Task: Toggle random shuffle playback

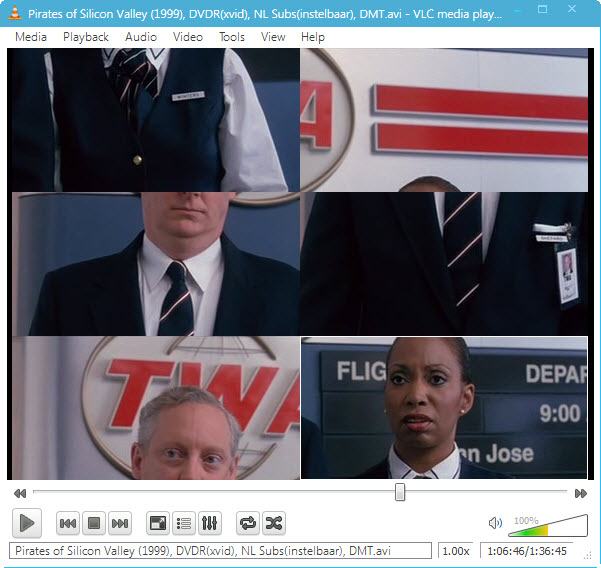Action: tap(274, 523)
